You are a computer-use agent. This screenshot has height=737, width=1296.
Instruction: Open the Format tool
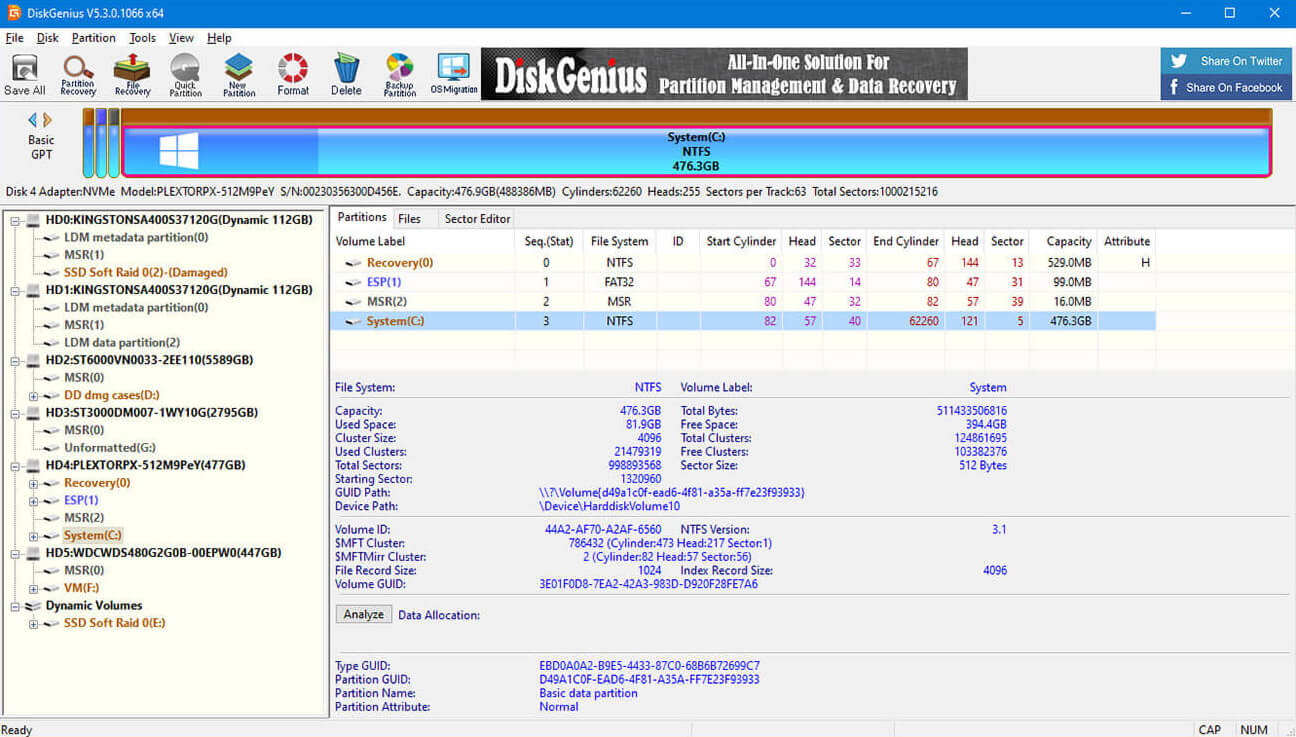tap(292, 73)
